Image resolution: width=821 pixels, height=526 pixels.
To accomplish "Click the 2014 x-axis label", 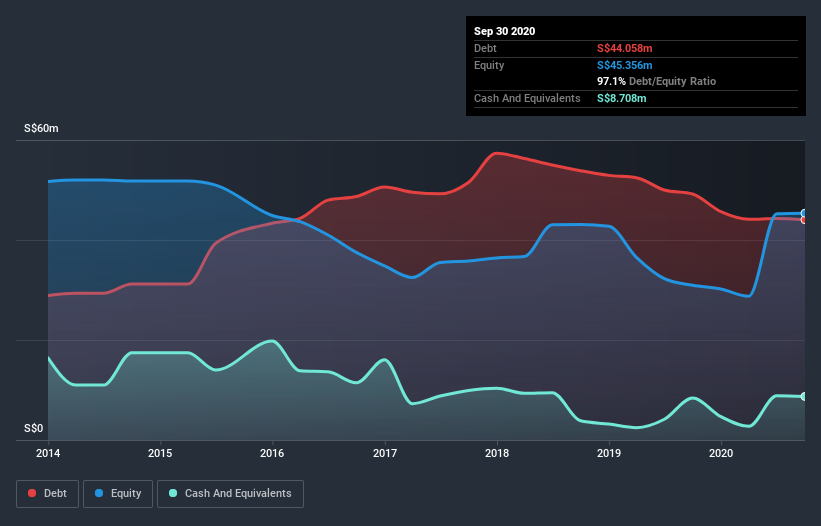I will 48,453.
